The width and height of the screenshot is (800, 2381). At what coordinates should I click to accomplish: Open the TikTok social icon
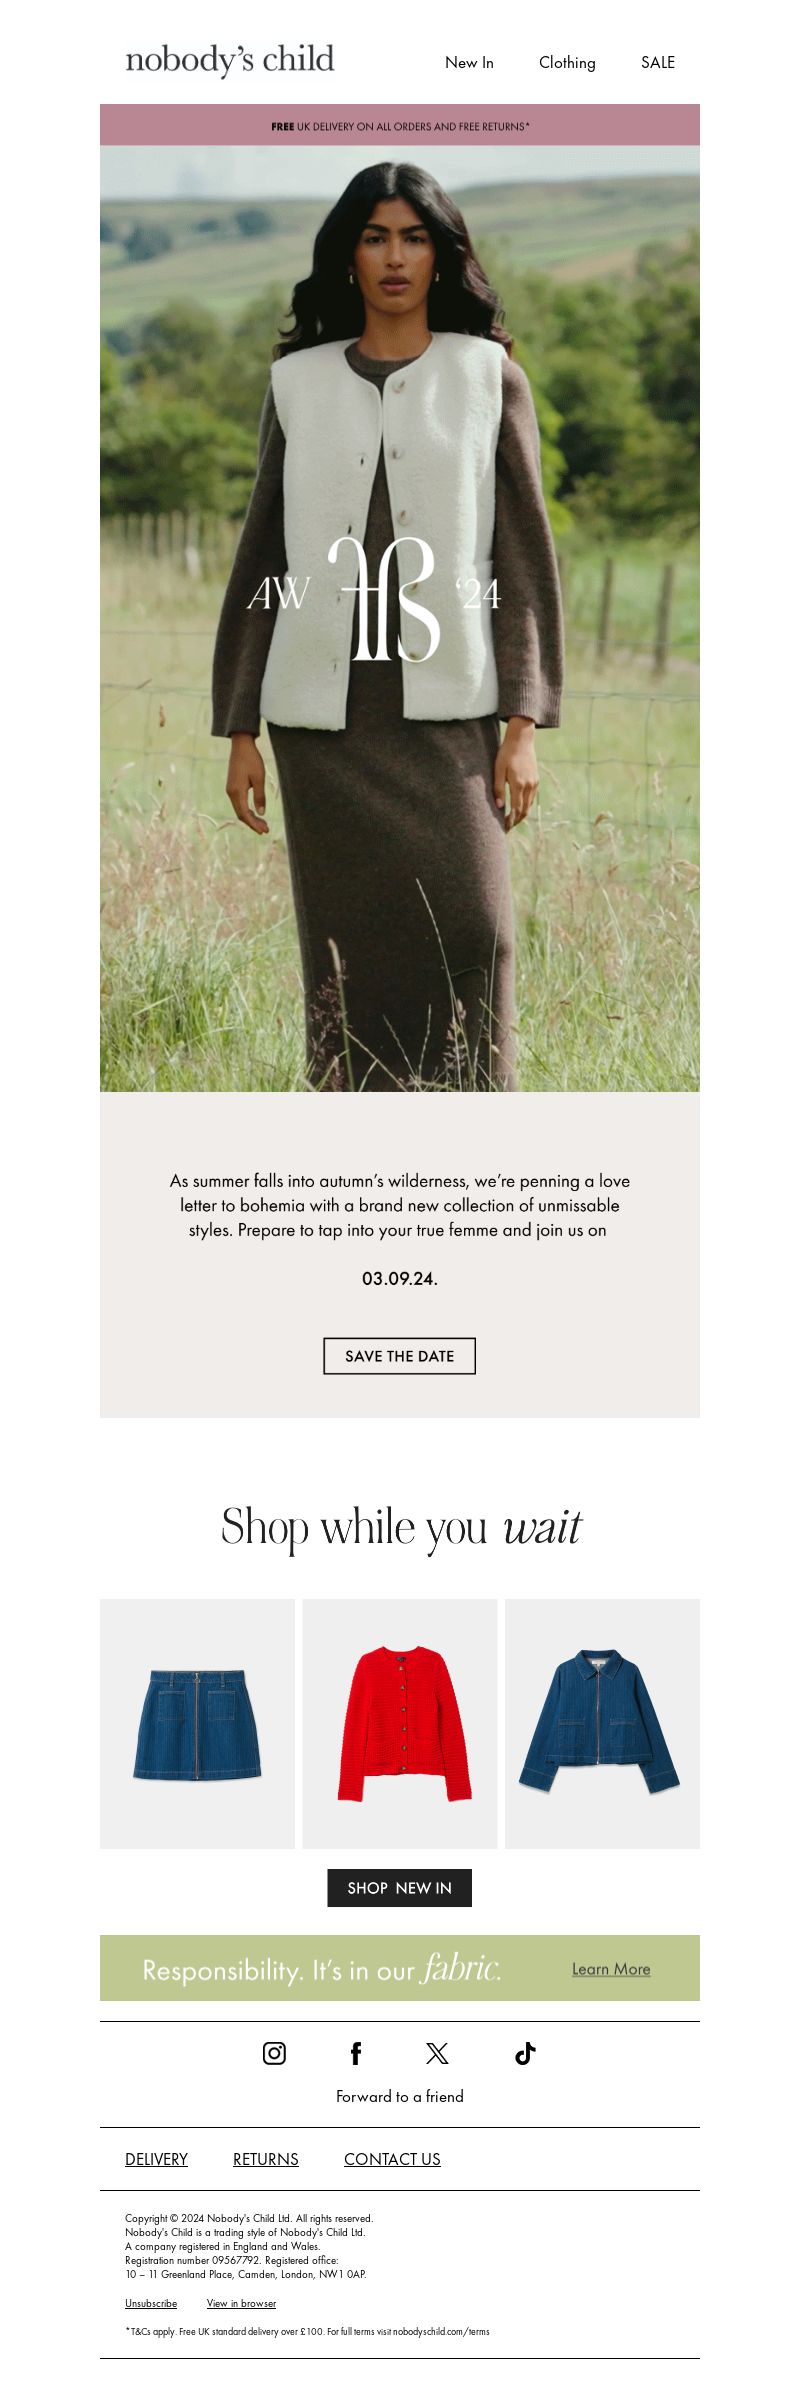(525, 2053)
